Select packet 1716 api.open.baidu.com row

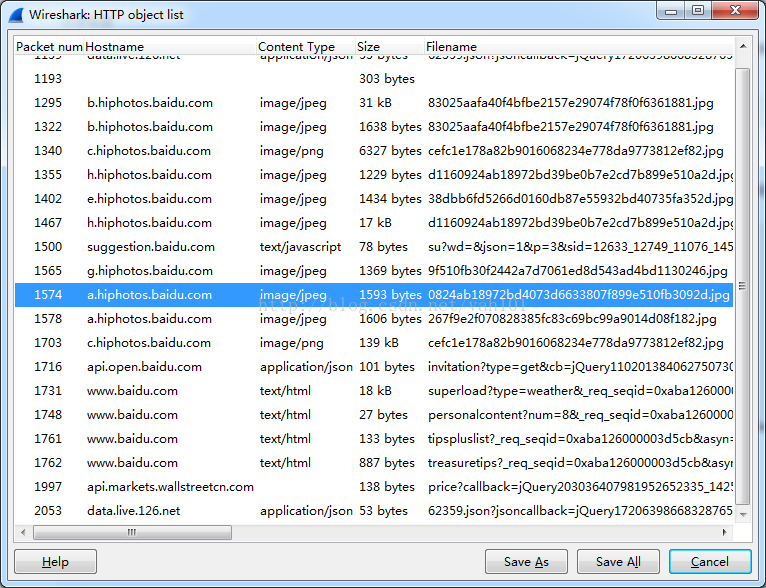point(374,366)
